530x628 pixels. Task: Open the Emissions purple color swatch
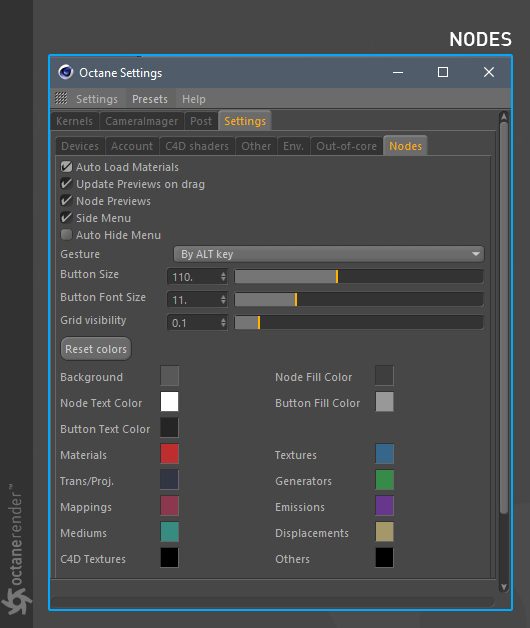[x=385, y=506]
